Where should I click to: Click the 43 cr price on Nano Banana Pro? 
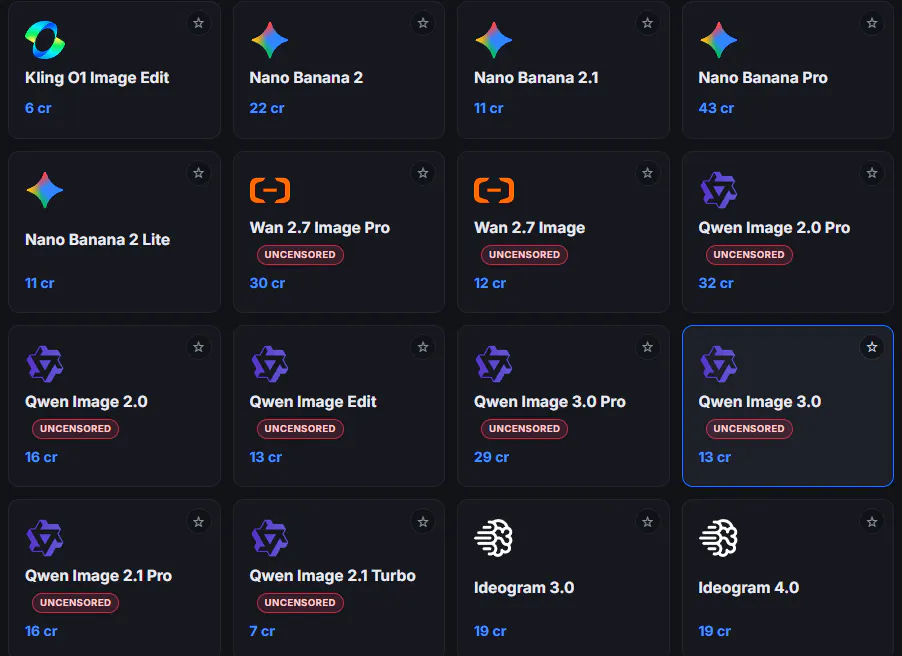click(716, 108)
